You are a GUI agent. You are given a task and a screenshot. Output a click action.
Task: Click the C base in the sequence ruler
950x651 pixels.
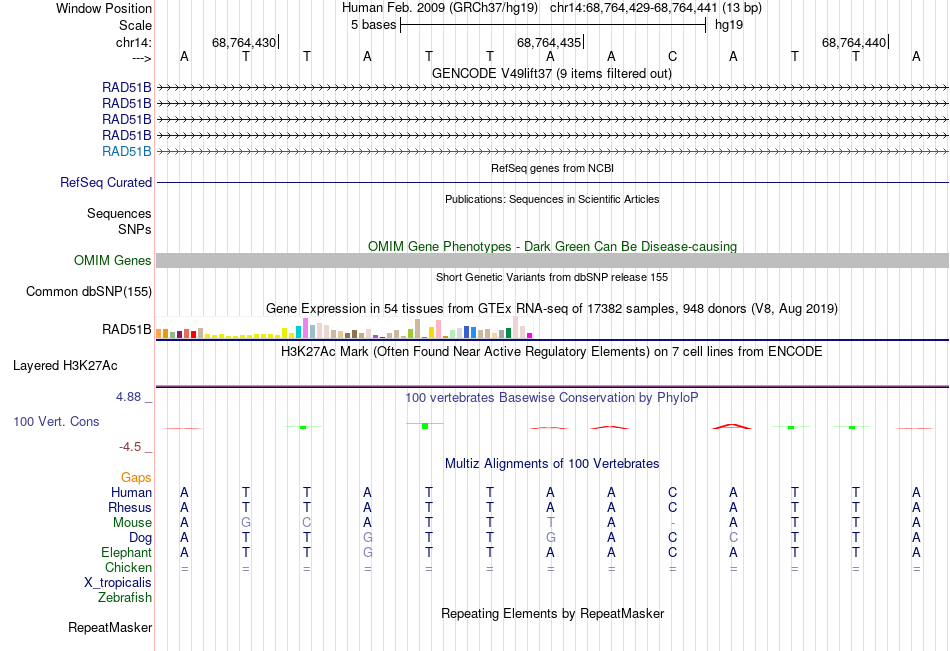coord(673,56)
